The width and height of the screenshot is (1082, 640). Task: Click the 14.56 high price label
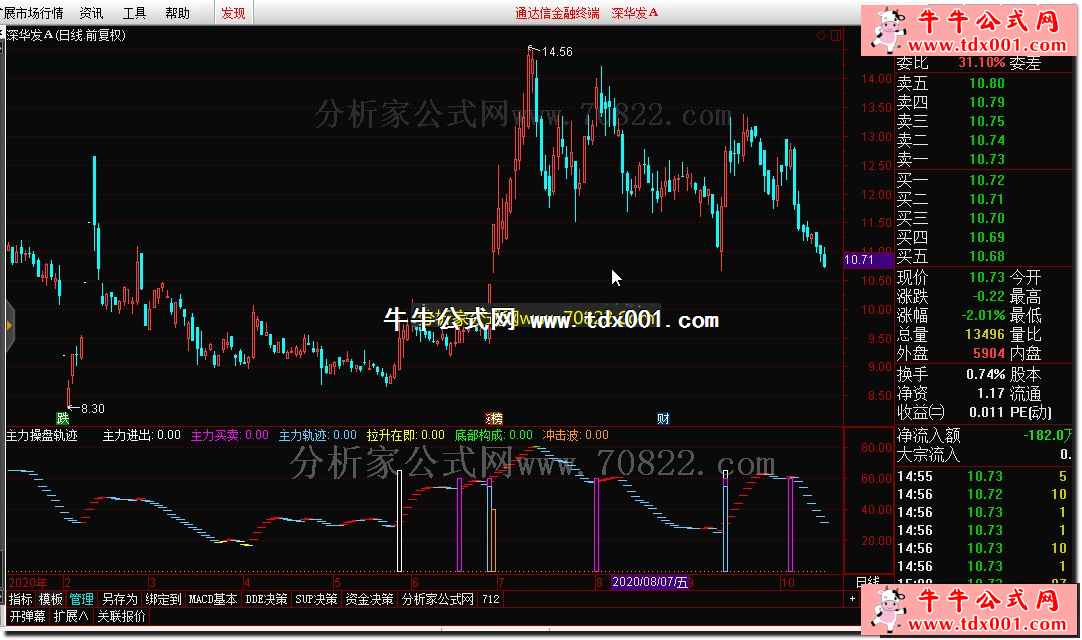[x=557, y=52]
